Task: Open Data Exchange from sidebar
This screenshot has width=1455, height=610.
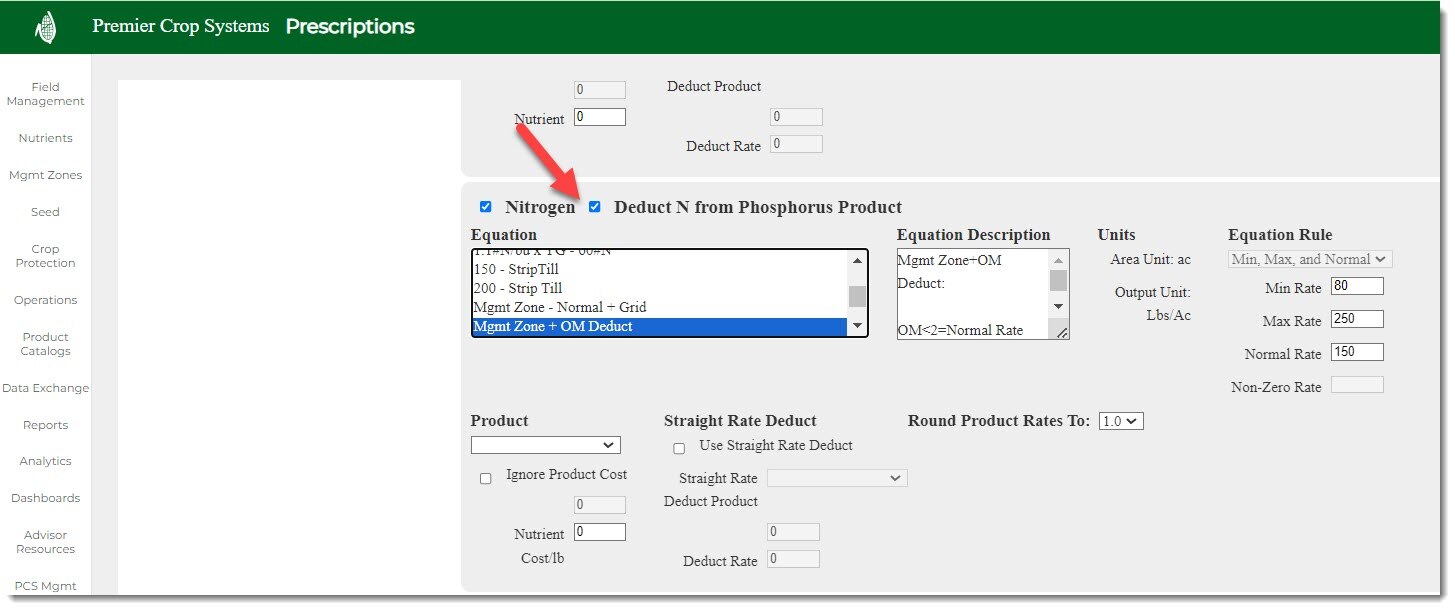Action: [x=45, y=388]
